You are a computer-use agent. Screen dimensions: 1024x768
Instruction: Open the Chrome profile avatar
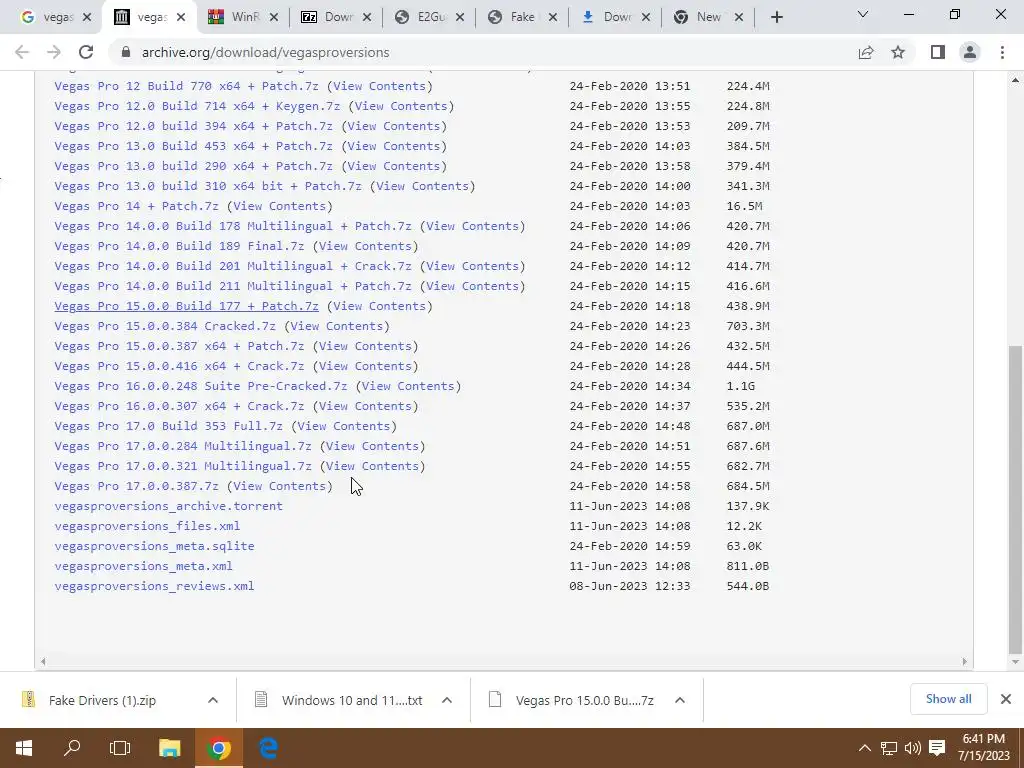[x=970, y=52]
